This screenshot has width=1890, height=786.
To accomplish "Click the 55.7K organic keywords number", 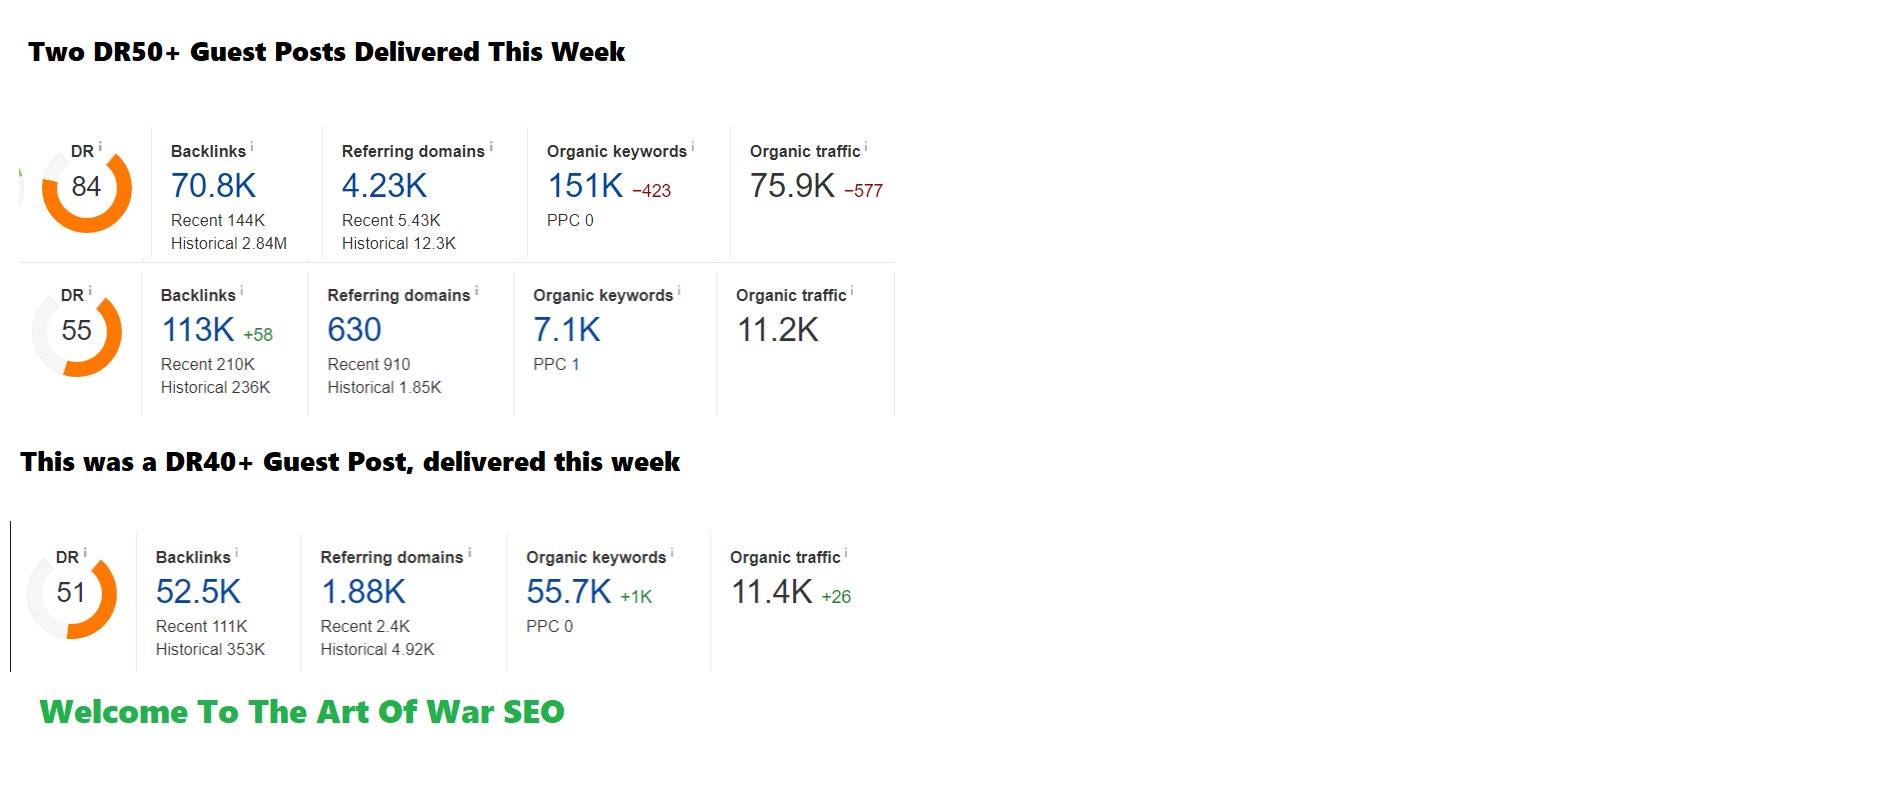I will 569,592.
